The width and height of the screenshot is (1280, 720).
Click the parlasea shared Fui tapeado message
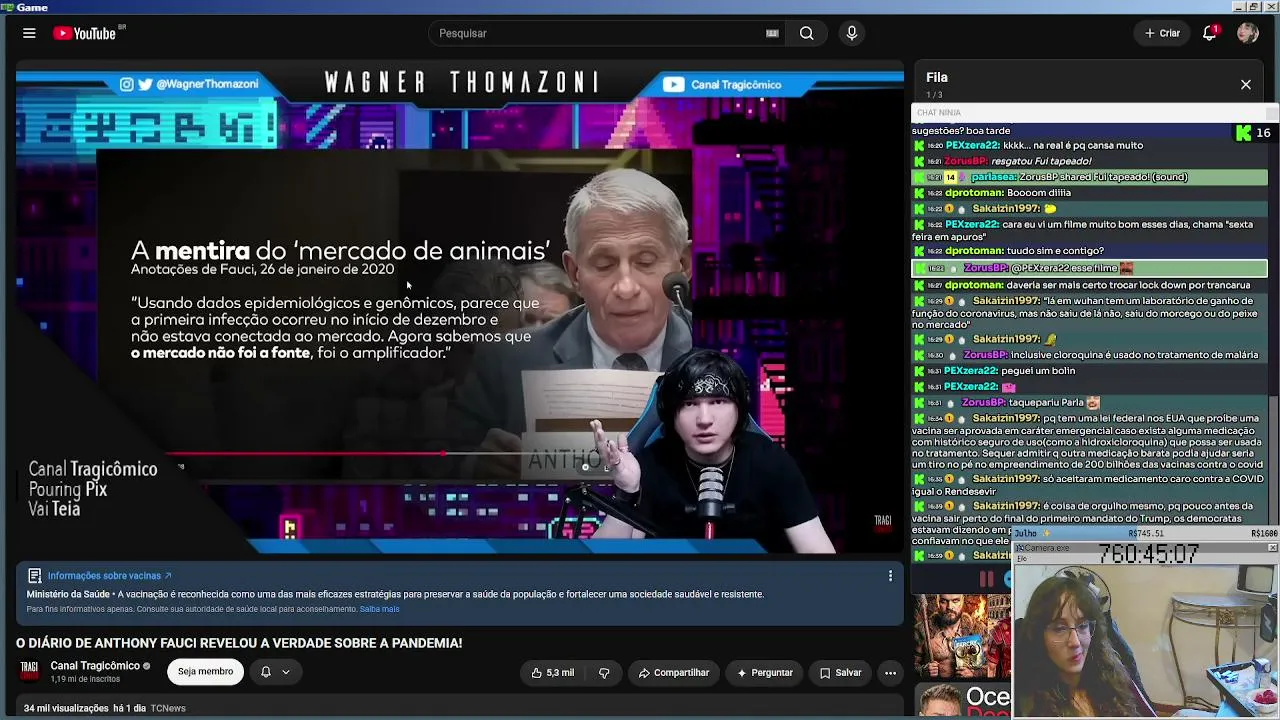[x=1089, y=177]
